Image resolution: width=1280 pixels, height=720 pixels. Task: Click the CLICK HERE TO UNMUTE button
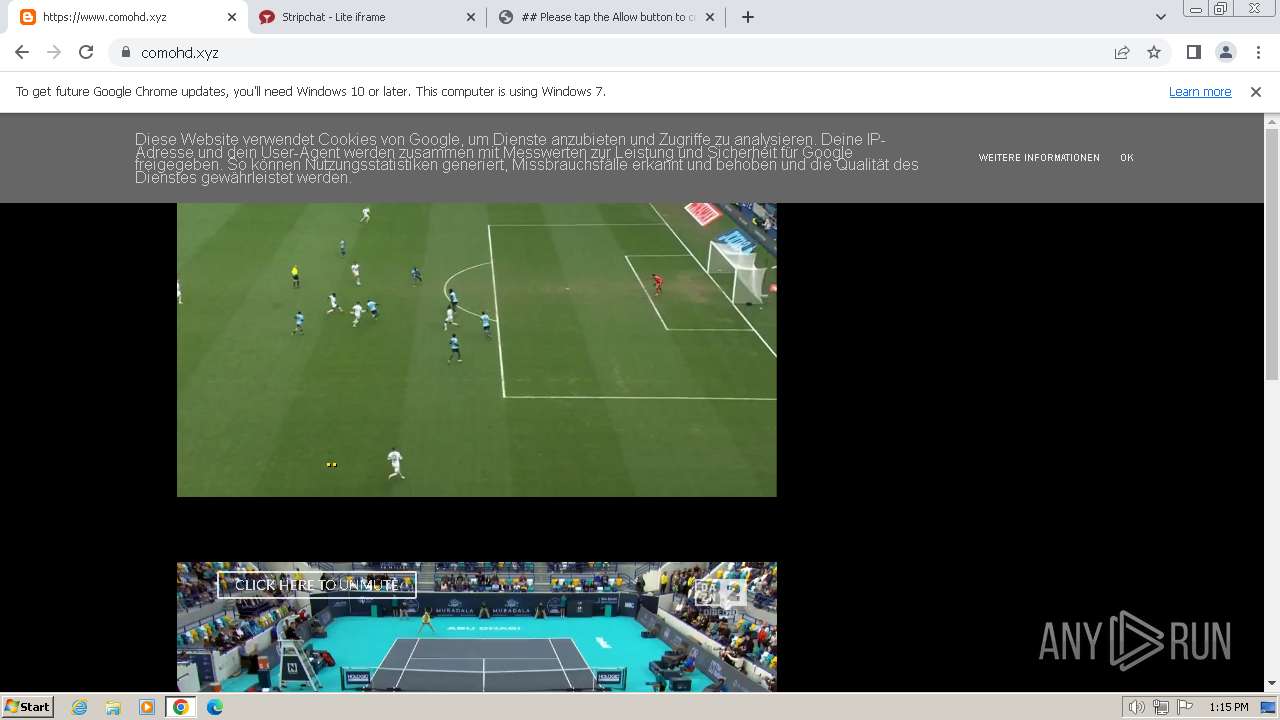click(317, 585)
